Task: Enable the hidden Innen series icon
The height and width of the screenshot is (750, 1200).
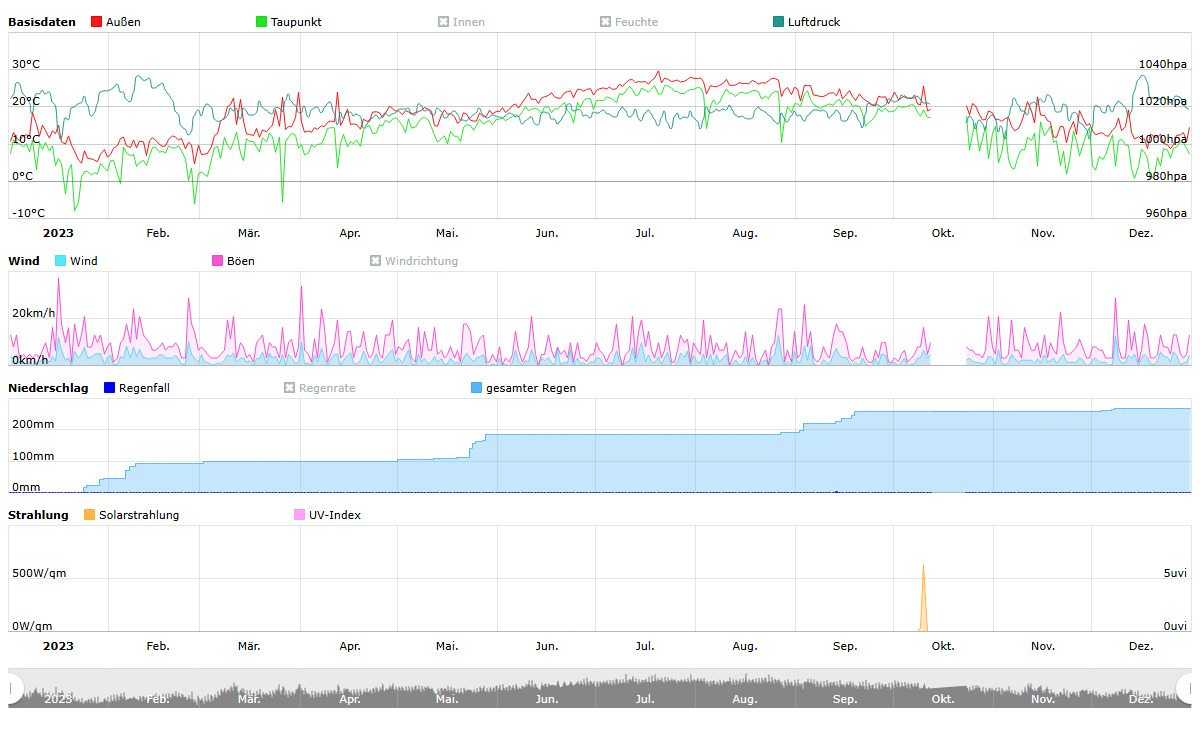Action: (x=444, y=22)
